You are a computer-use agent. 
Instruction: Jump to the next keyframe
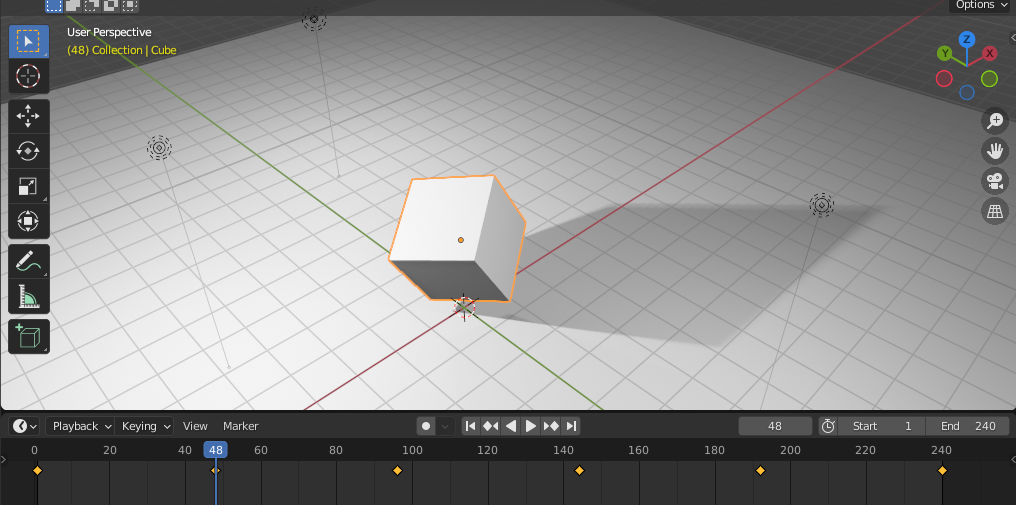click(551, 426)
